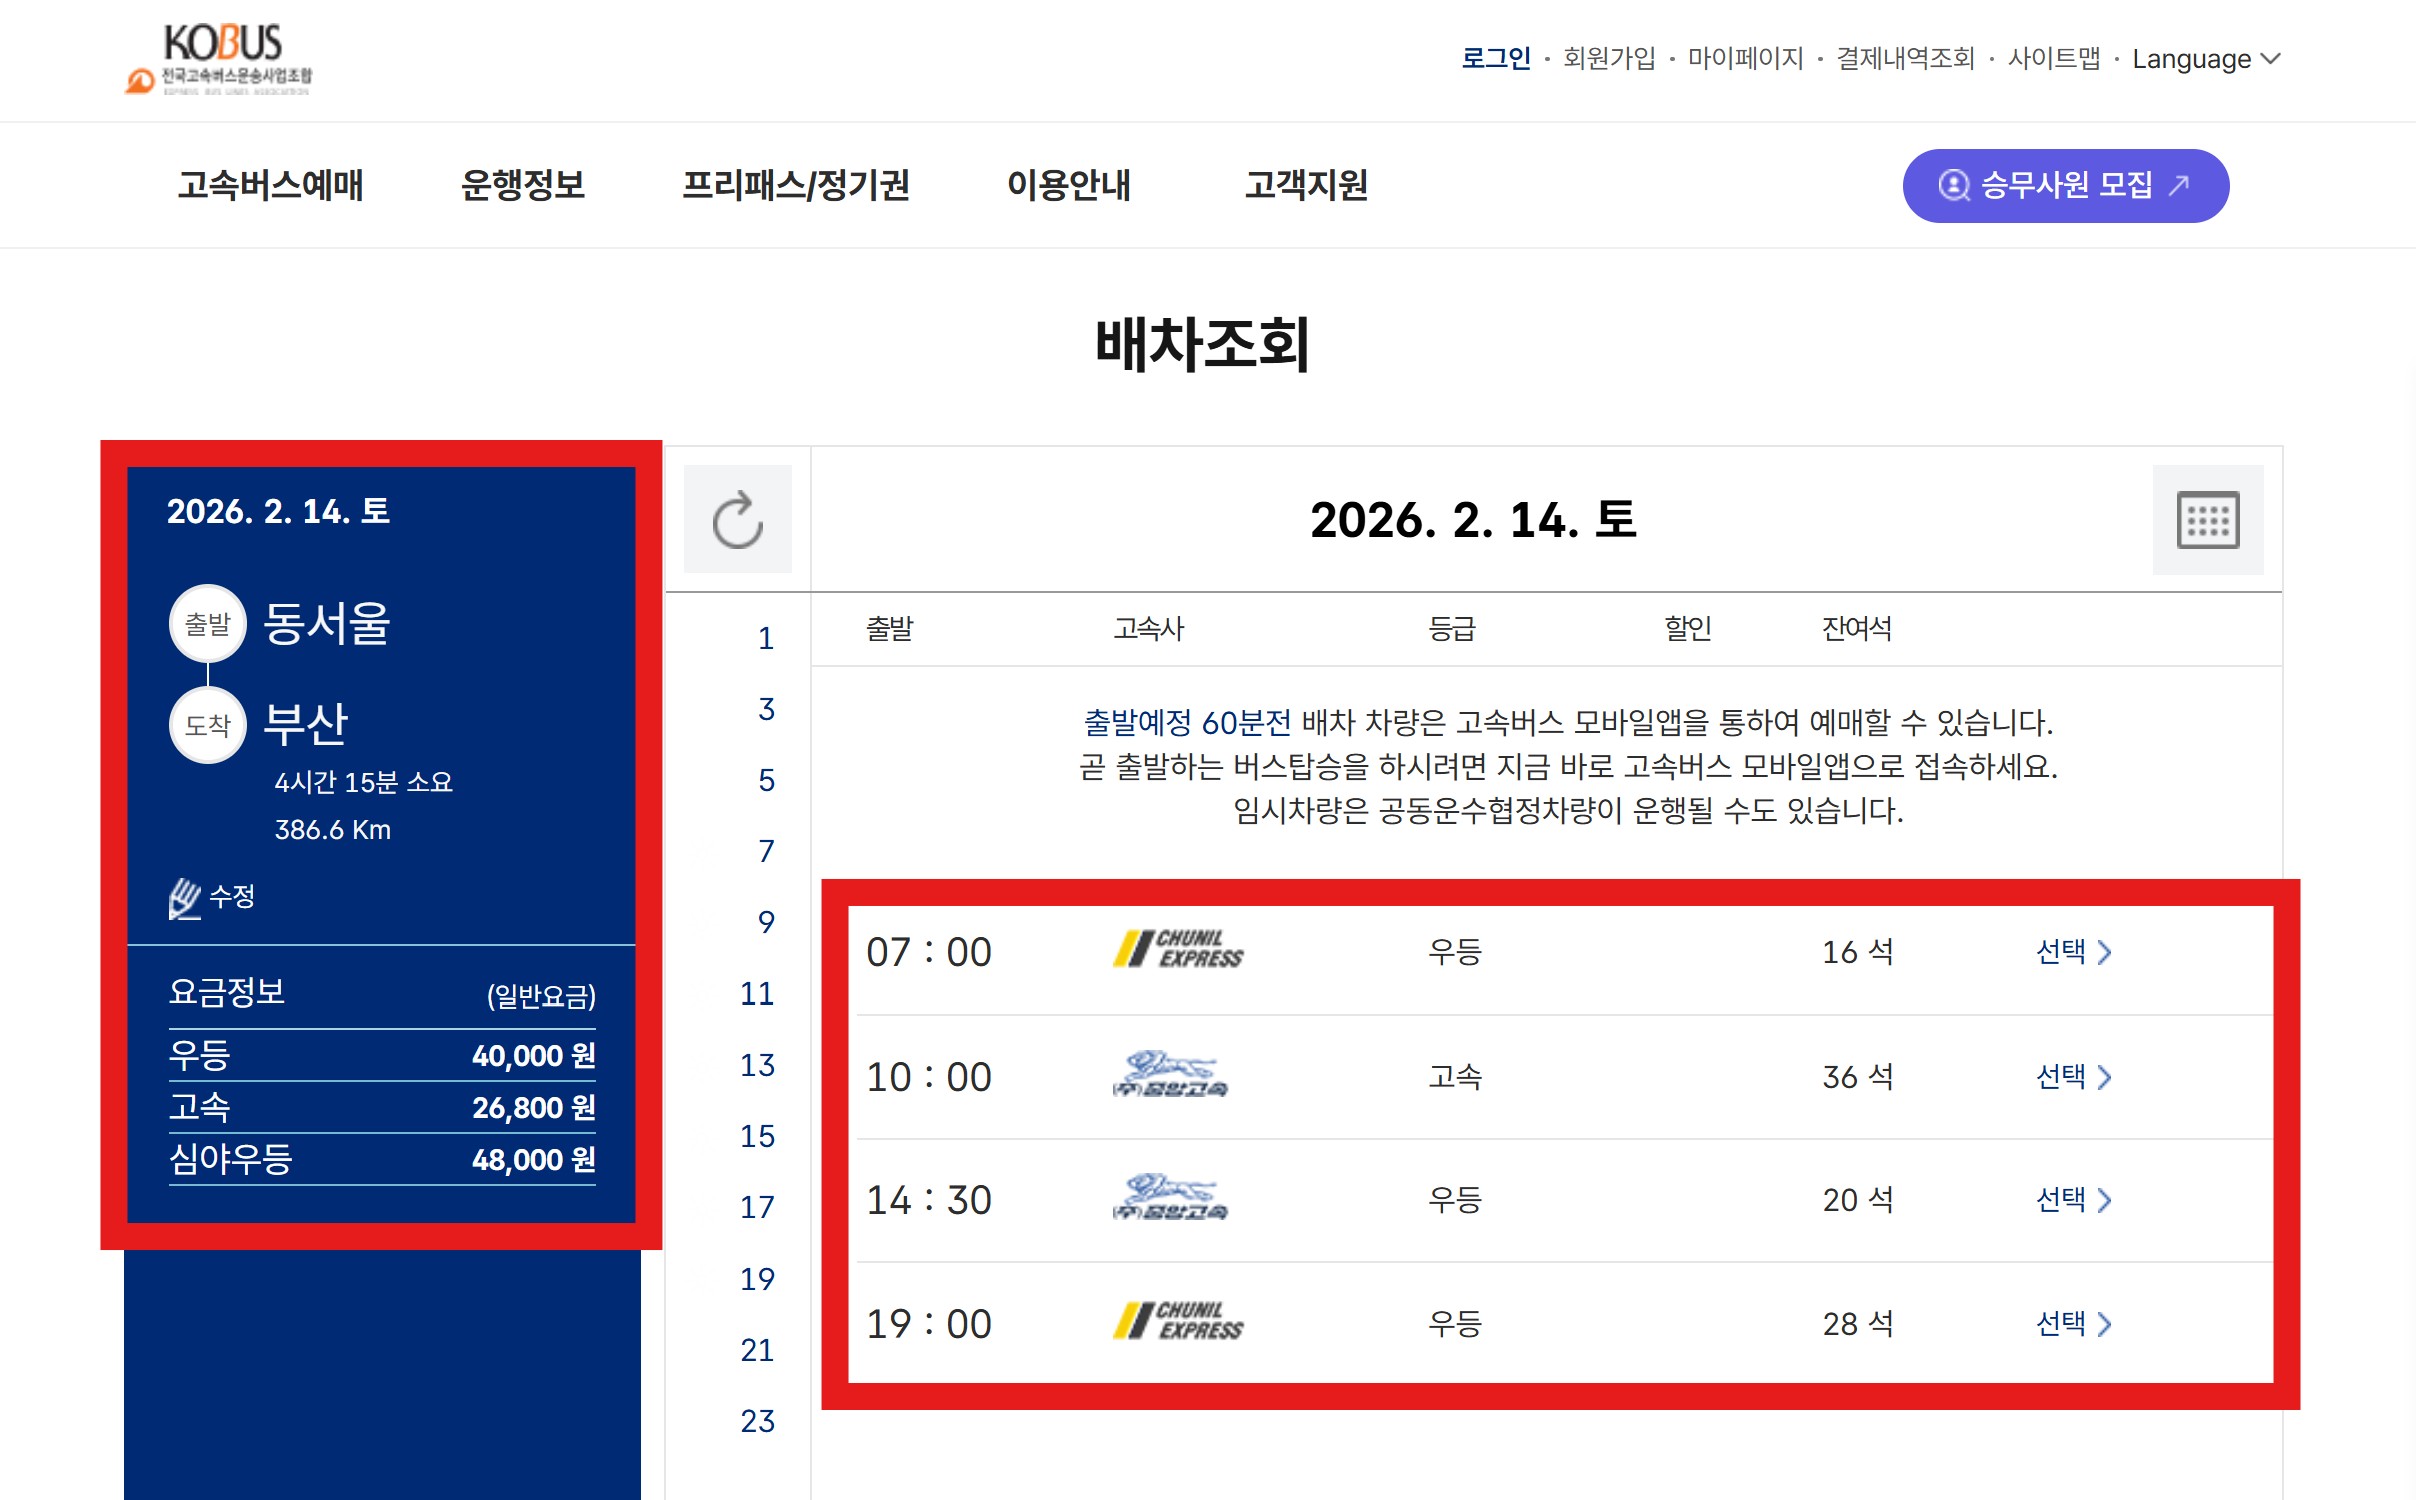
Task: Open the 결제내역조회 link
Action: tap(1905, 58)
